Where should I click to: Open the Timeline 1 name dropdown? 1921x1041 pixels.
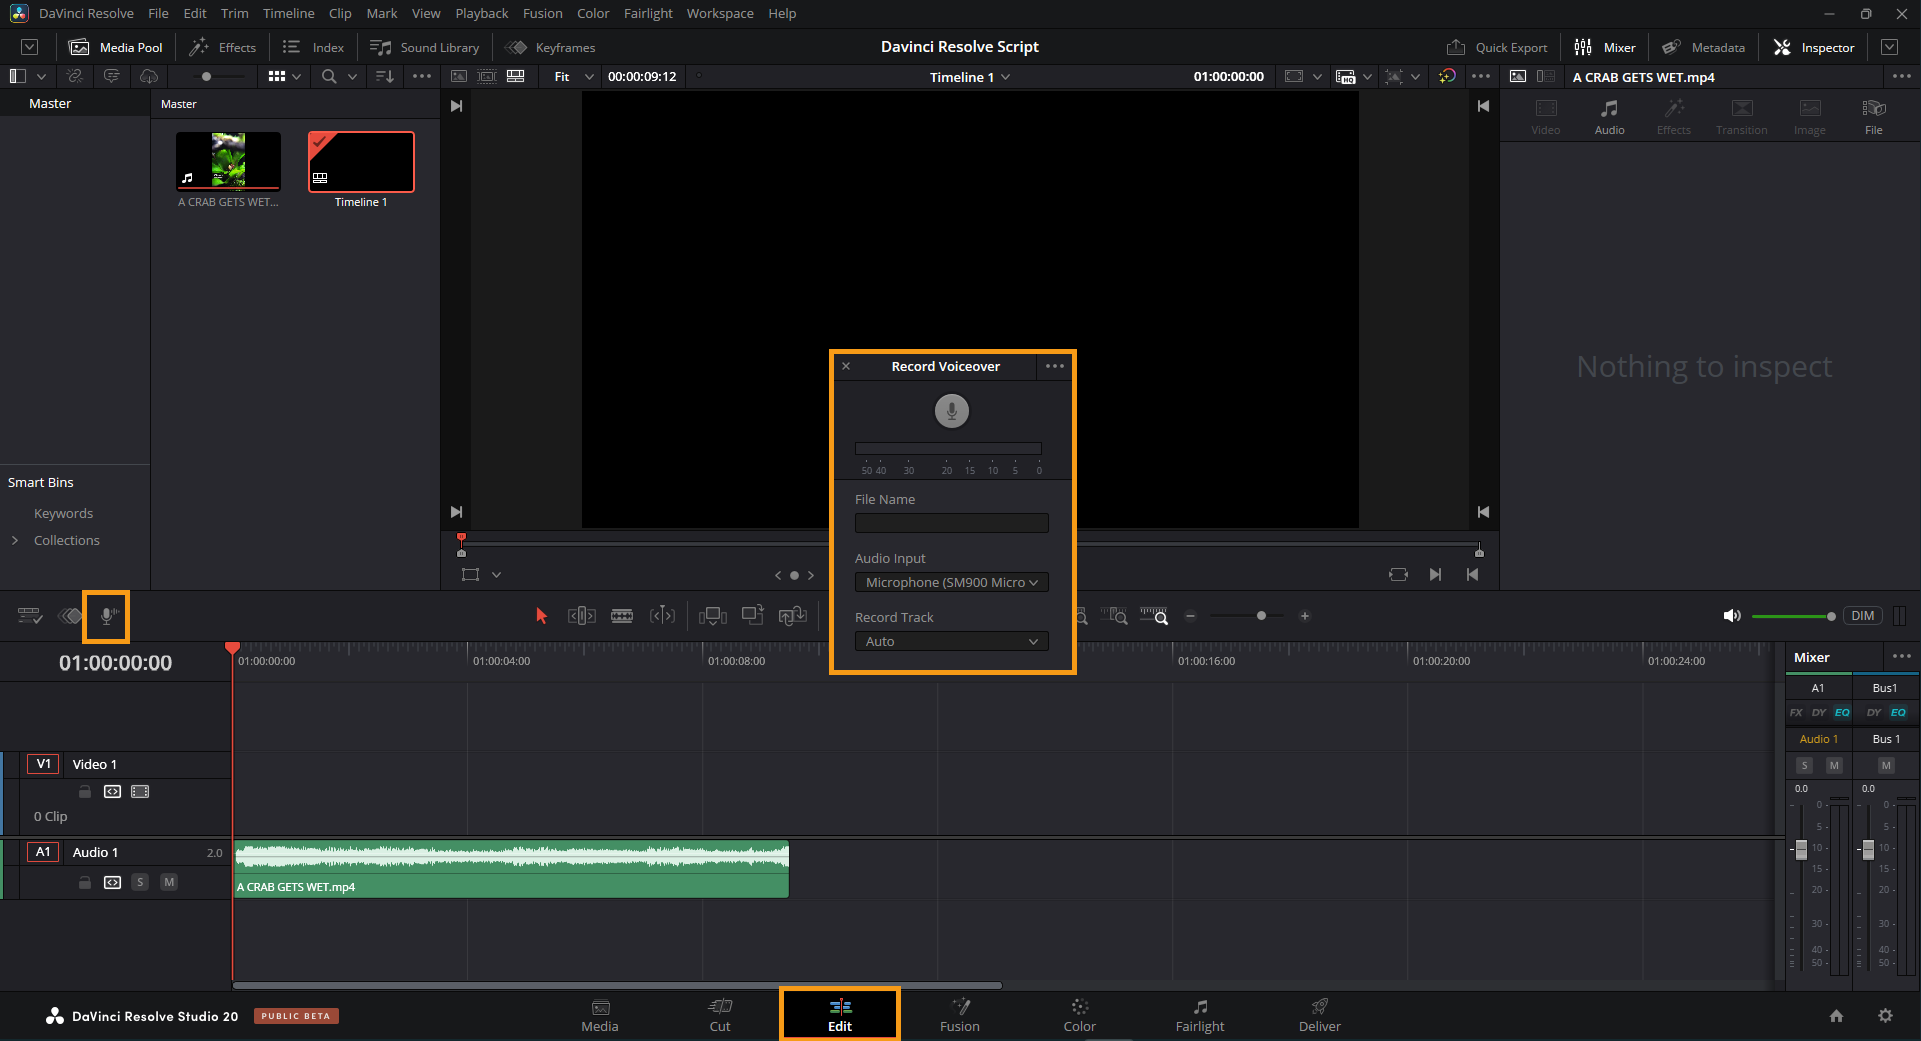pyautogui.click(x=970, y=77)
